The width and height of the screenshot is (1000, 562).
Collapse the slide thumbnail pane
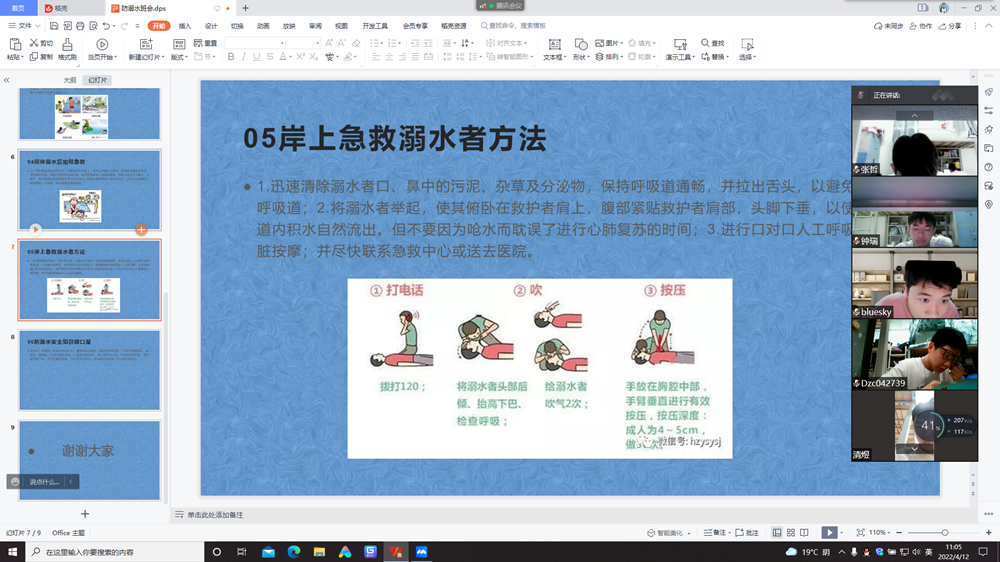(x=6, y=80)
